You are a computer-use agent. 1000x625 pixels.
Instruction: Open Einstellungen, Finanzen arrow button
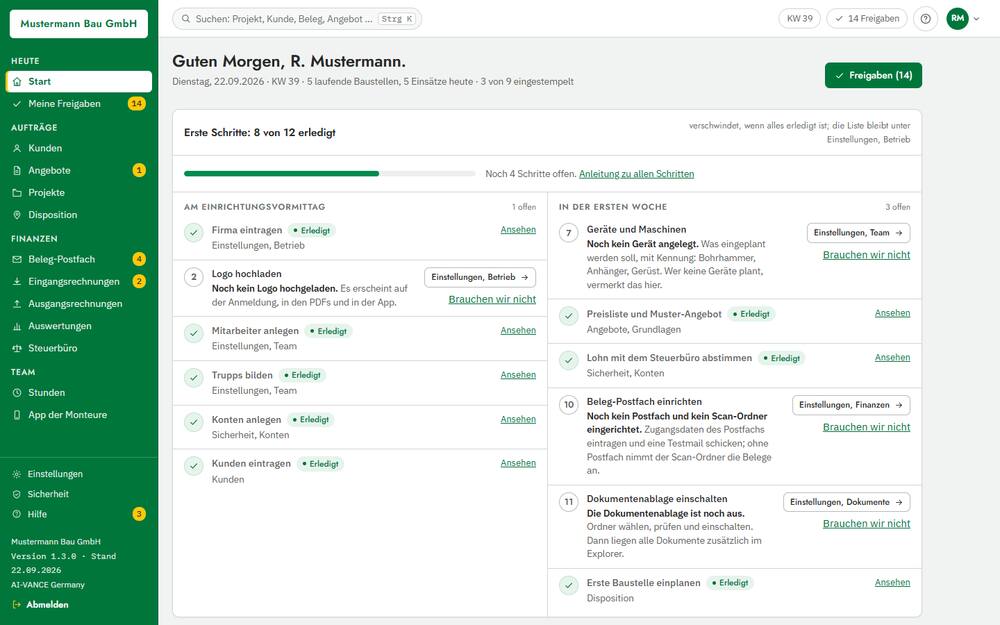[851, 405]
